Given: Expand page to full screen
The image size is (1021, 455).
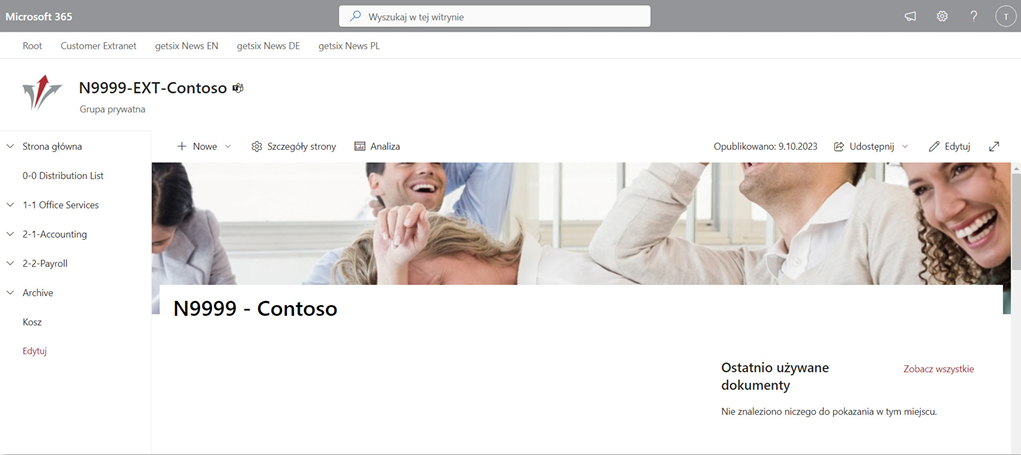Looking at the screenshot, I should click(994, 146).
